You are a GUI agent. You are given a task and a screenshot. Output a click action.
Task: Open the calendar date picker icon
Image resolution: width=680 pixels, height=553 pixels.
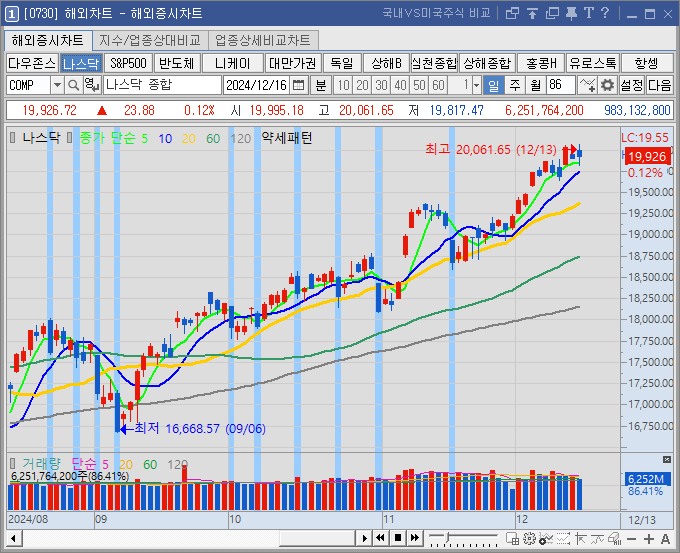[298, 85]
